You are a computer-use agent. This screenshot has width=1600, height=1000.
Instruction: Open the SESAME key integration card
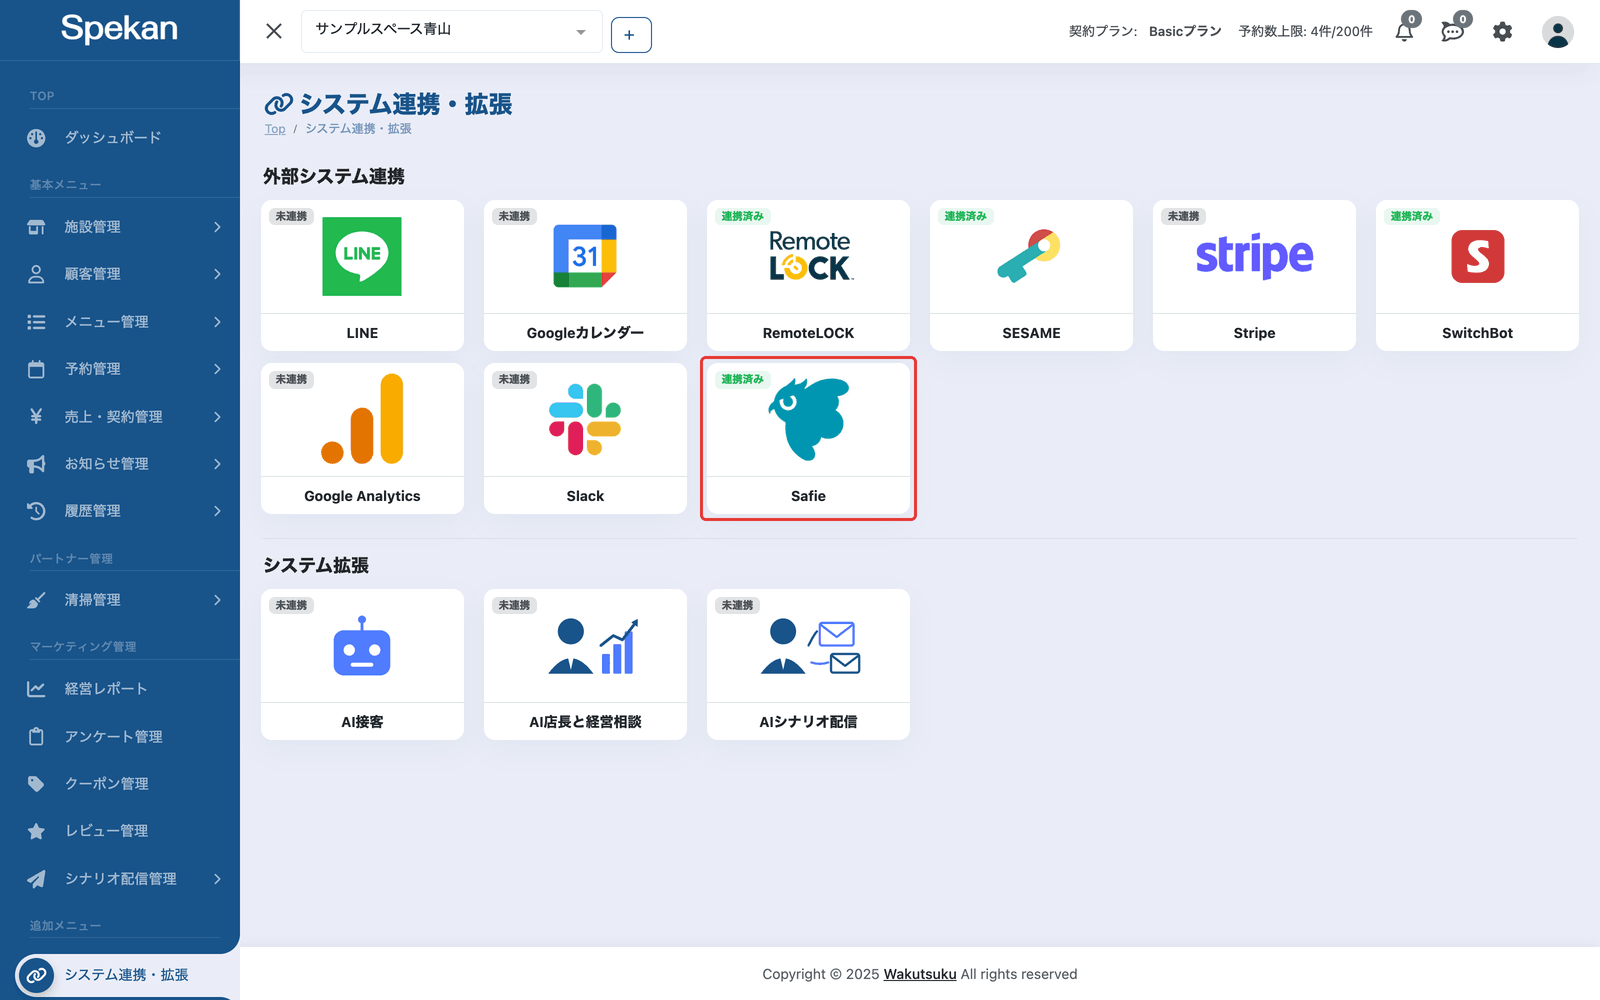[x=1031, y=275]
